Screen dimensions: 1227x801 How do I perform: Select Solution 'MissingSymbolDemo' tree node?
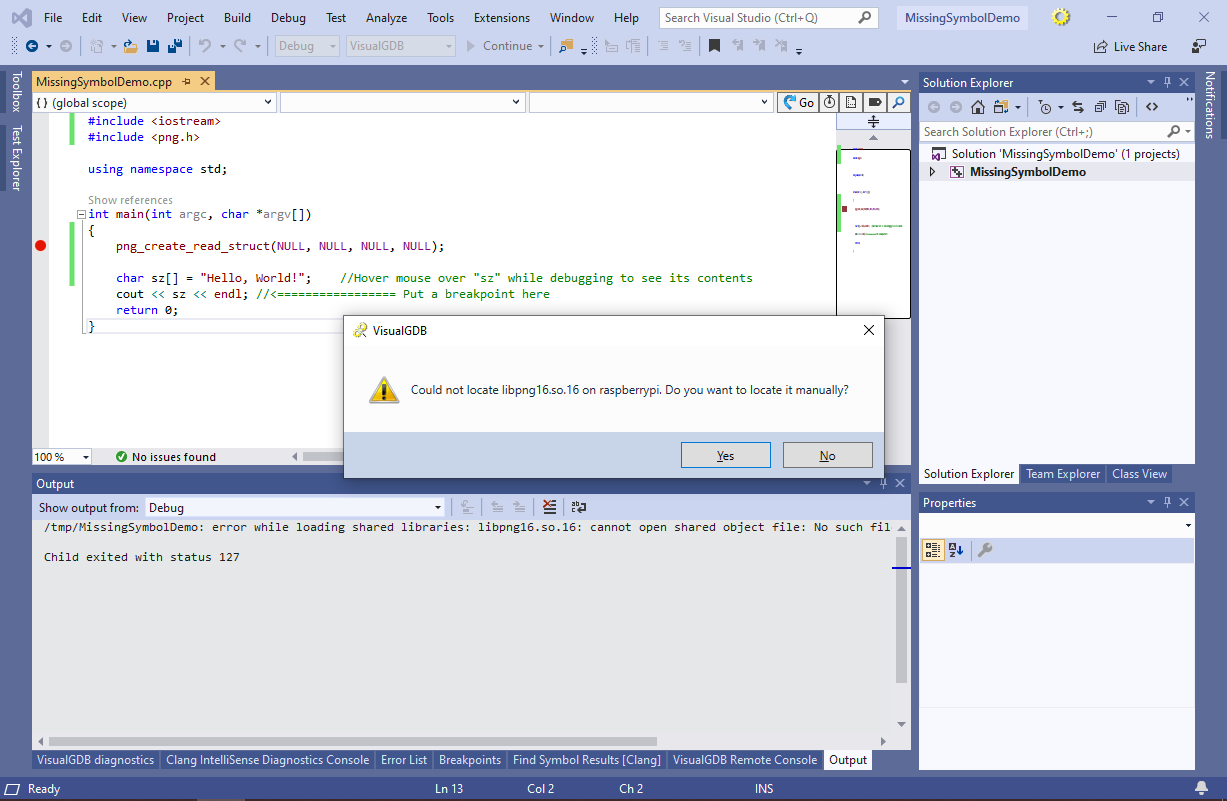click(1065, 154)
